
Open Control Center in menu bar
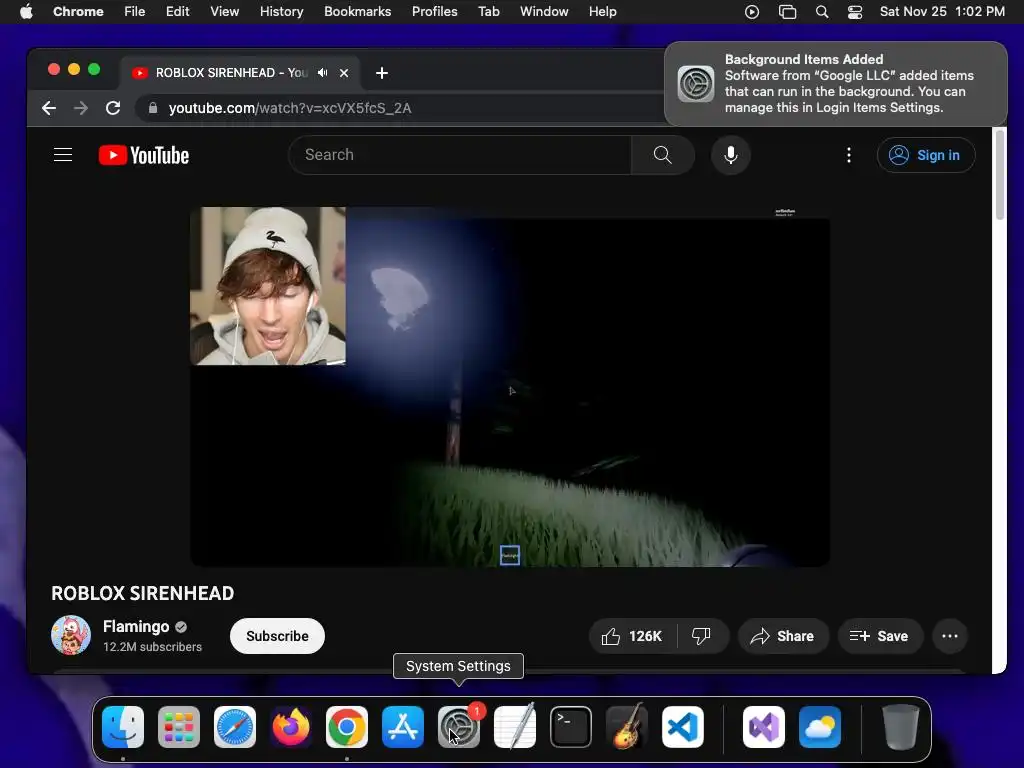(855, 12)
